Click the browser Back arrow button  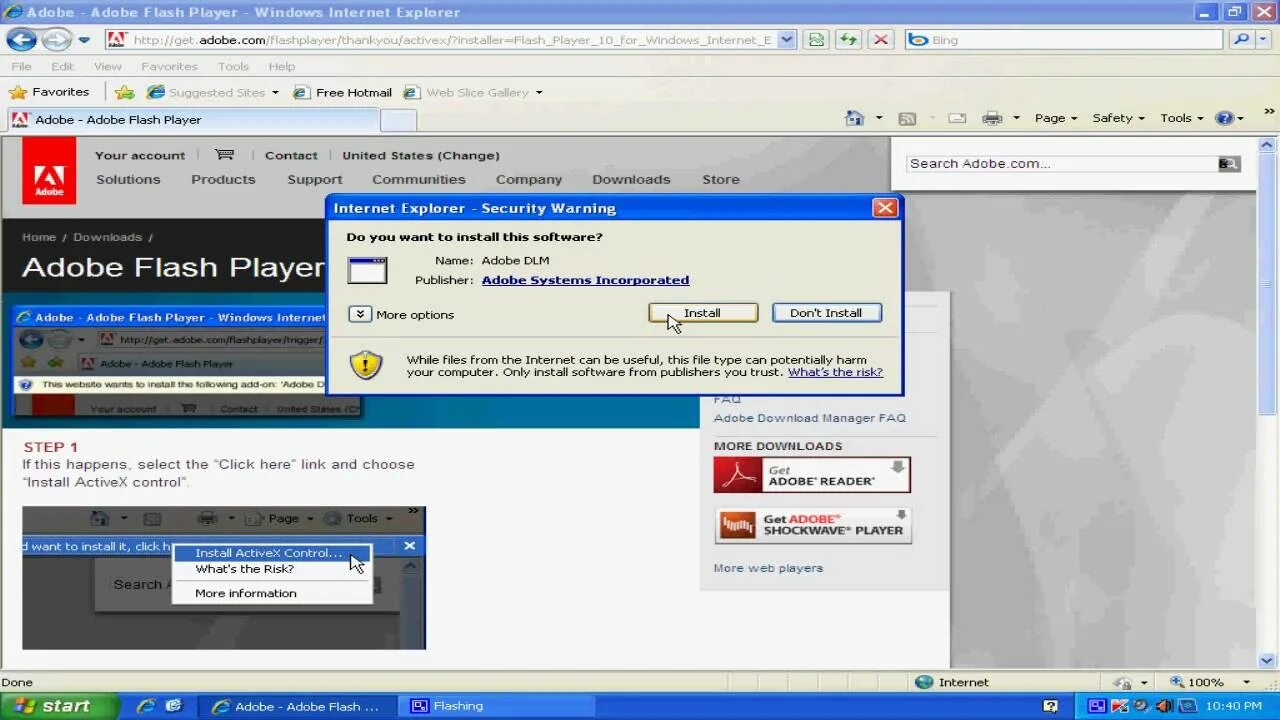(x=22, y=40)
